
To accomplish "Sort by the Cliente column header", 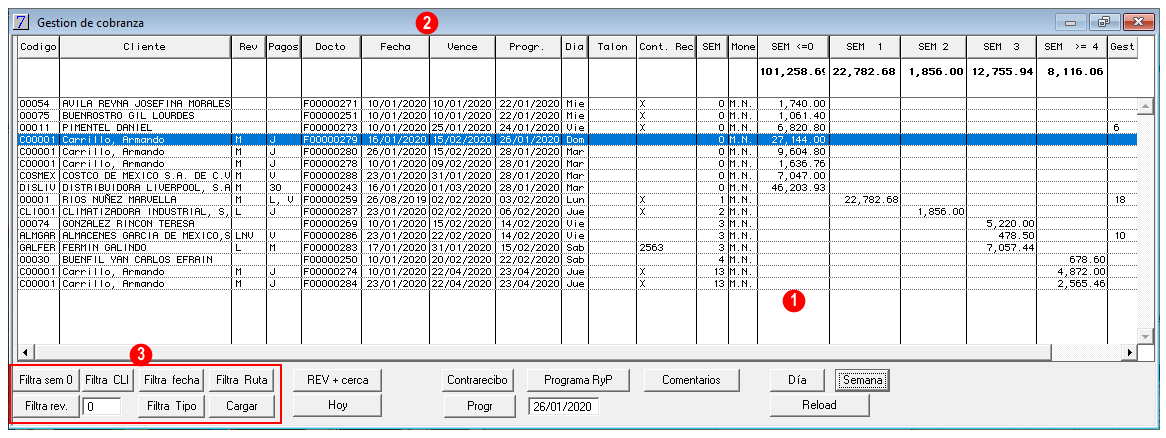I will (x=145, y=47).
